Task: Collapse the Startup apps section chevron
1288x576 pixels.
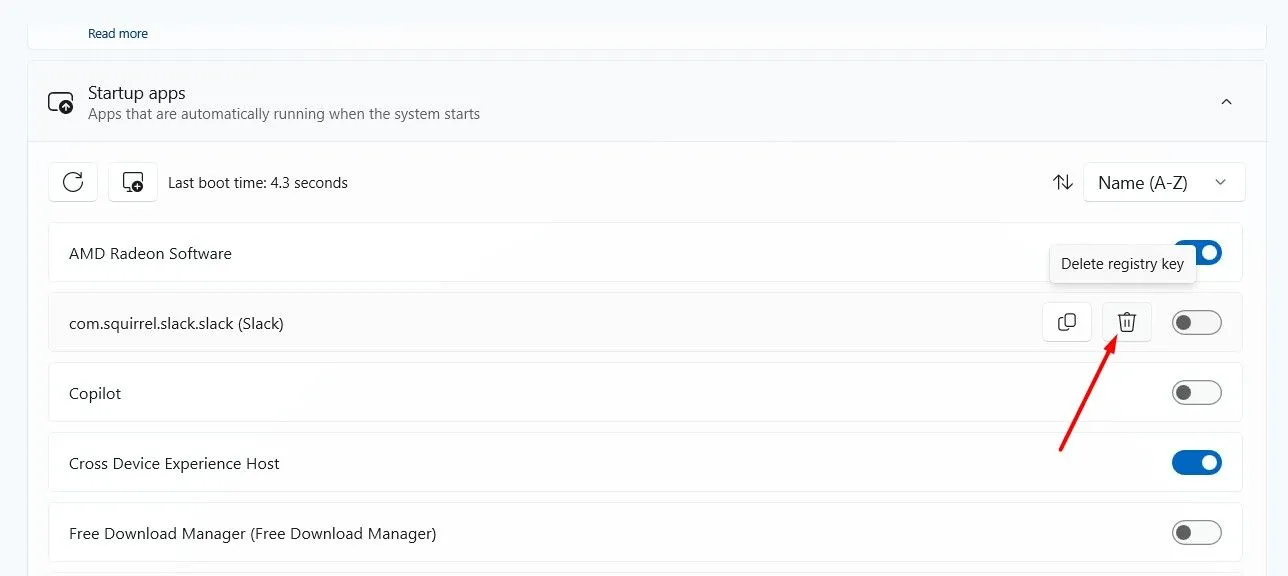Action: tap(1226, 102)
